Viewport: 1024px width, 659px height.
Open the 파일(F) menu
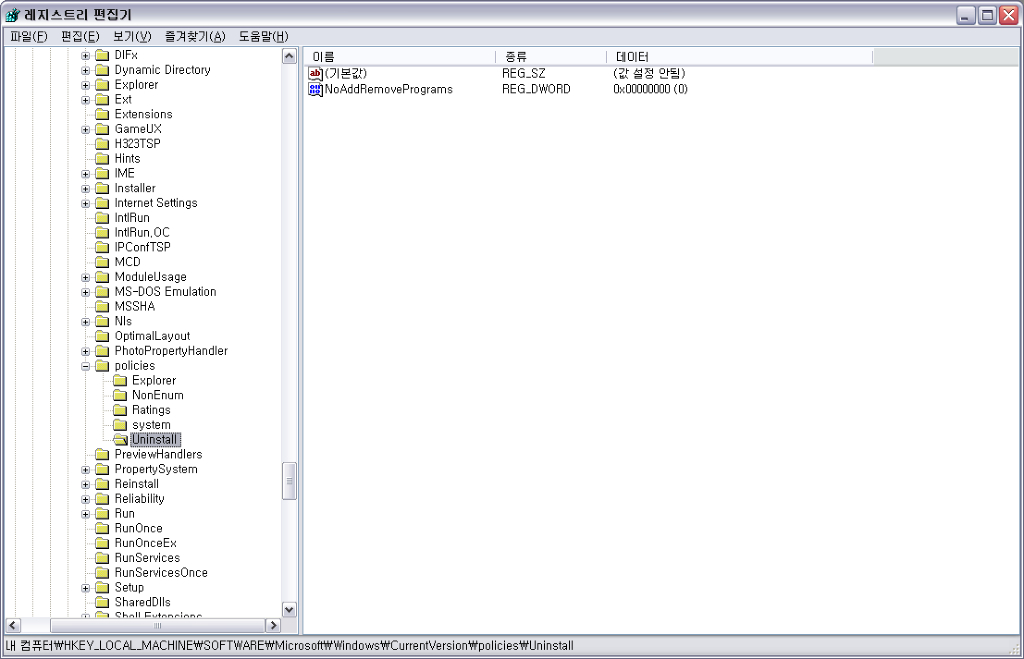pyautogui.click(x=29, y=37)
